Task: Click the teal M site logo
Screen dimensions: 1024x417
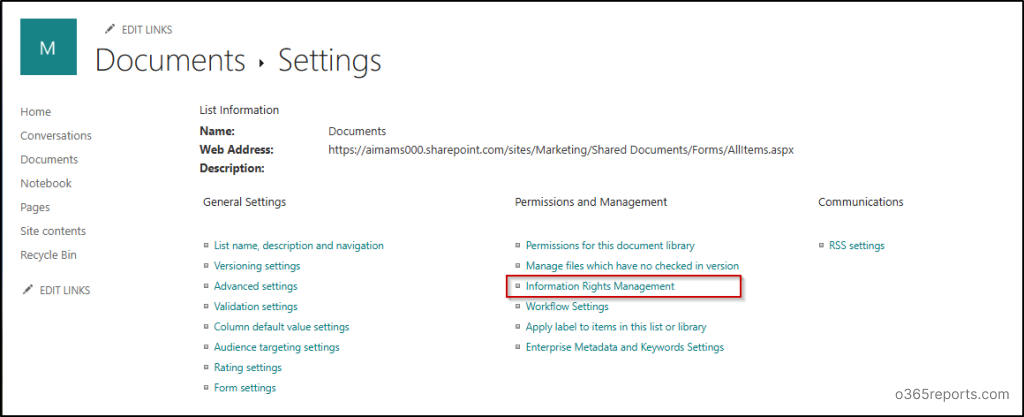Action: click(x=48, y=47)
